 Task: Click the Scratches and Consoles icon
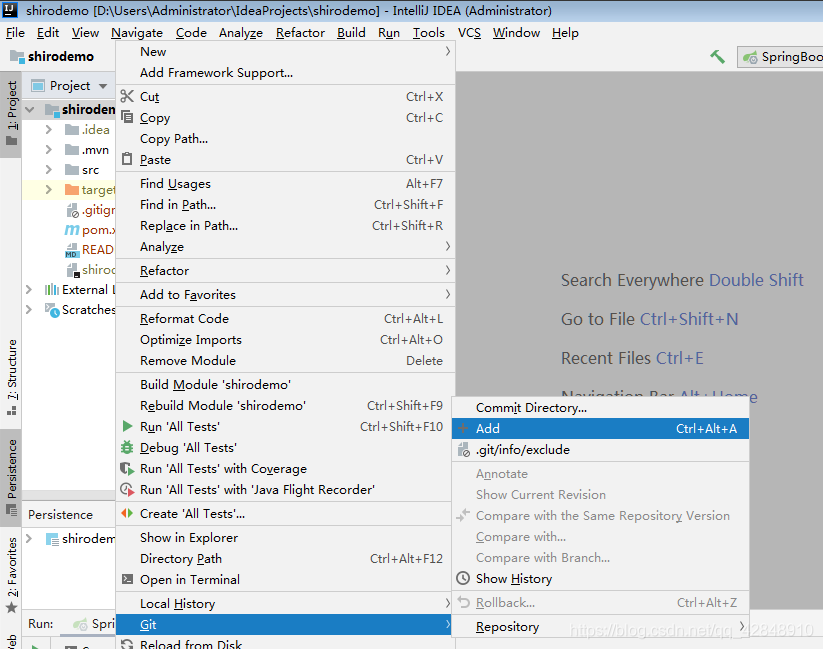tap(52, 310)
